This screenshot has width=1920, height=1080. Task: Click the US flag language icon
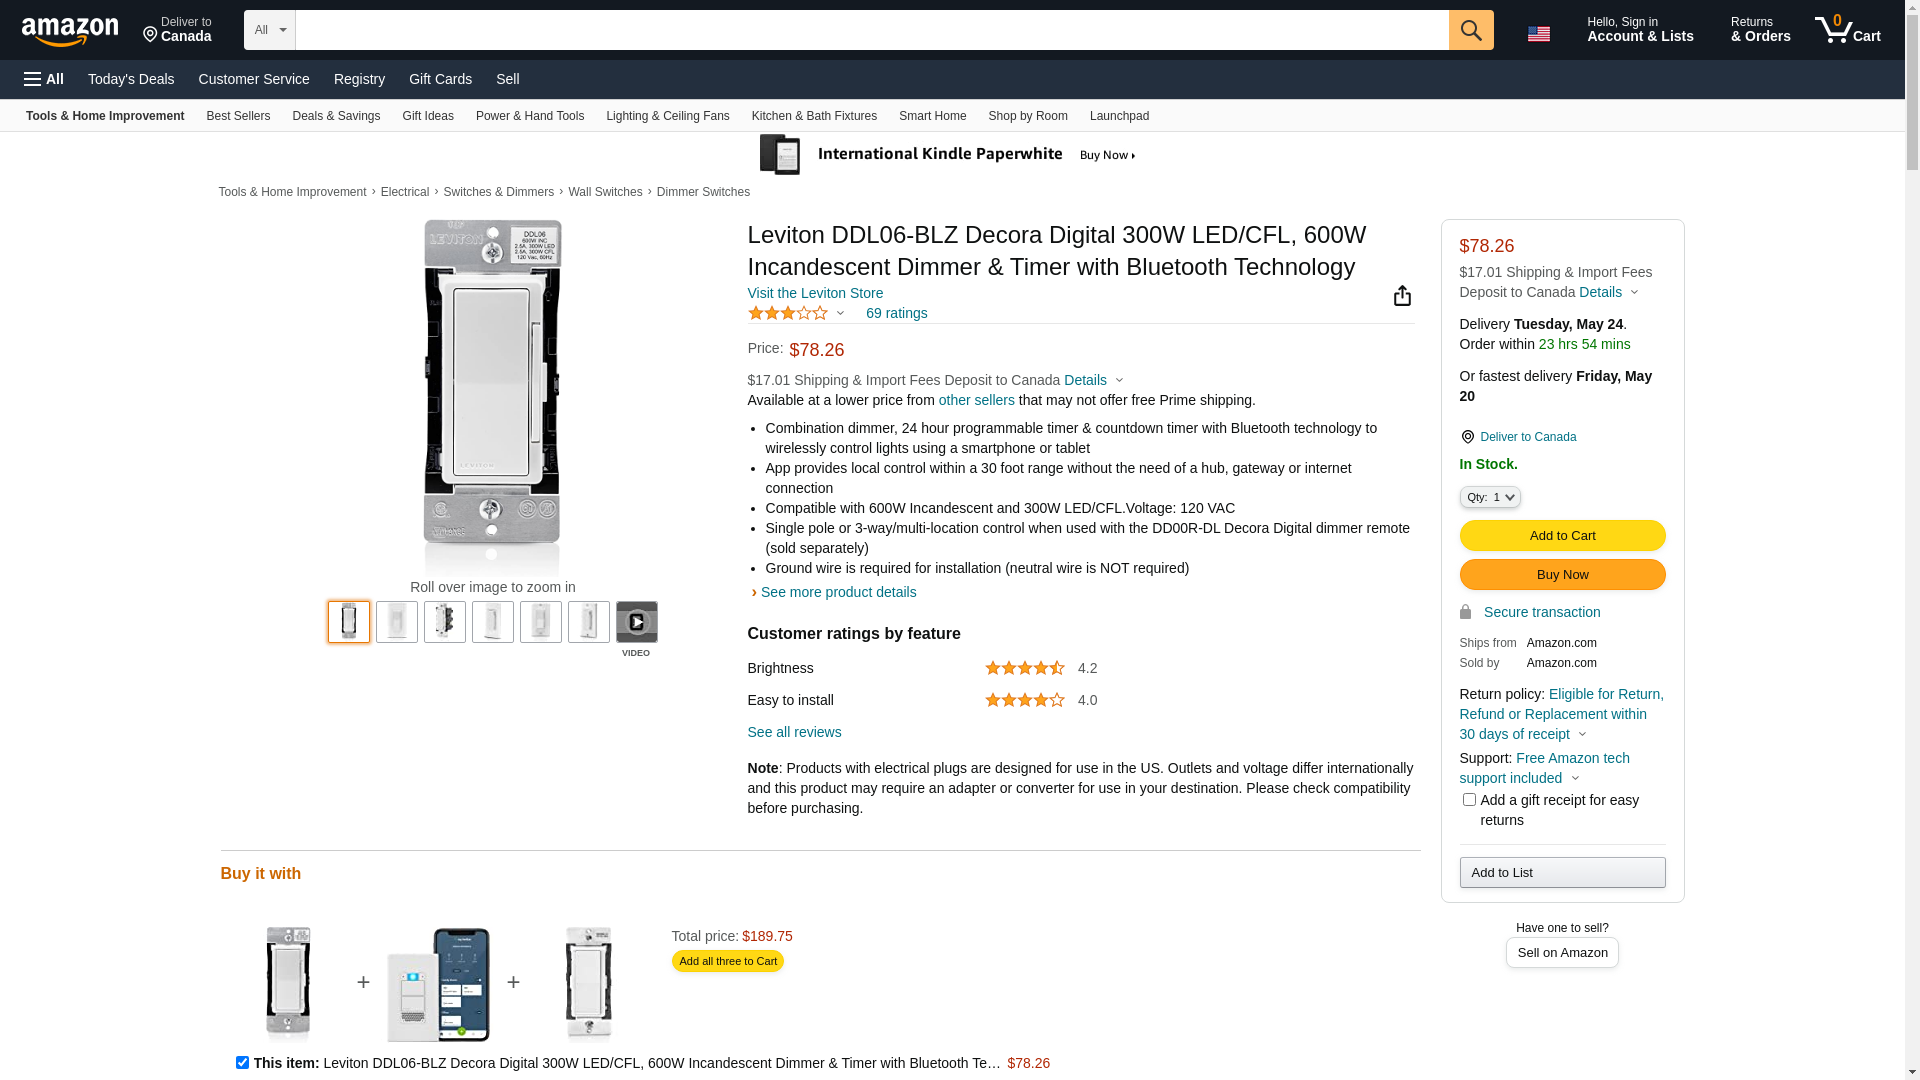pos(1538,34)
